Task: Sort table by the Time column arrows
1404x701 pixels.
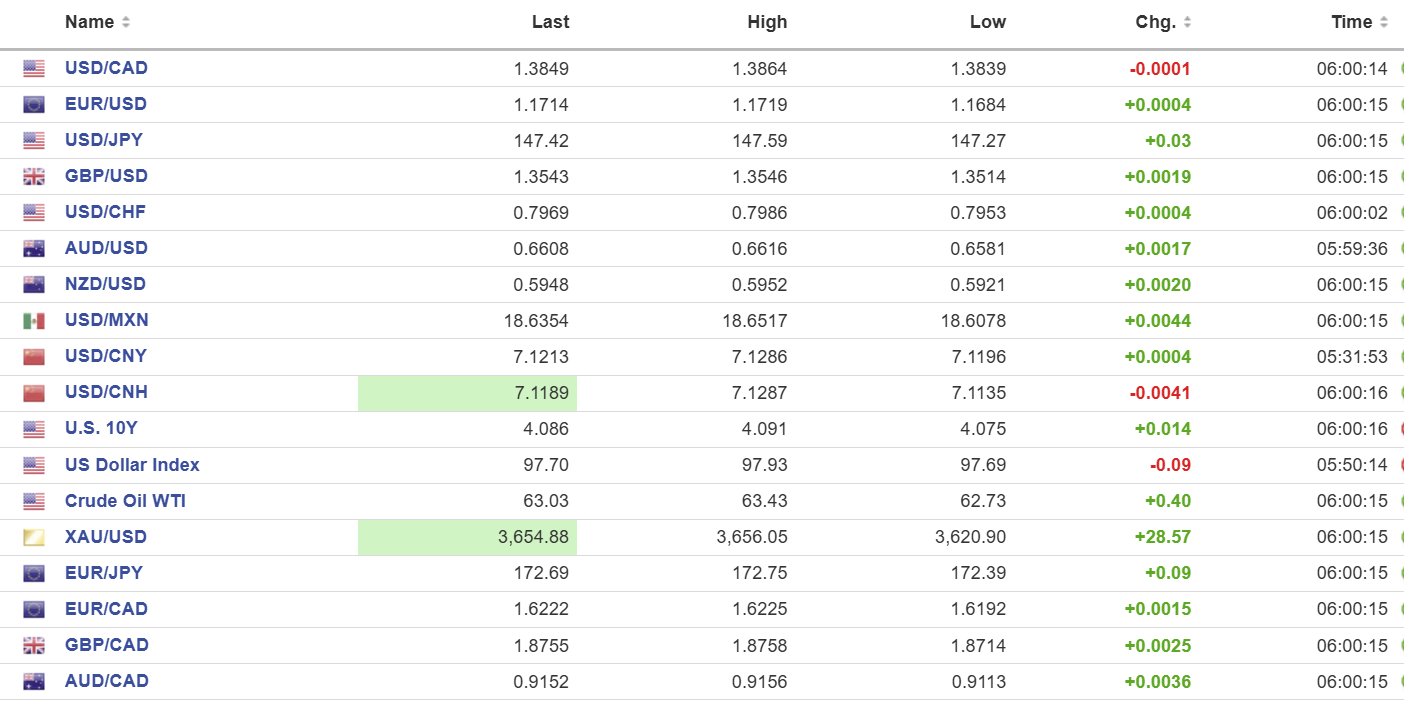Action: point(1384,22)
